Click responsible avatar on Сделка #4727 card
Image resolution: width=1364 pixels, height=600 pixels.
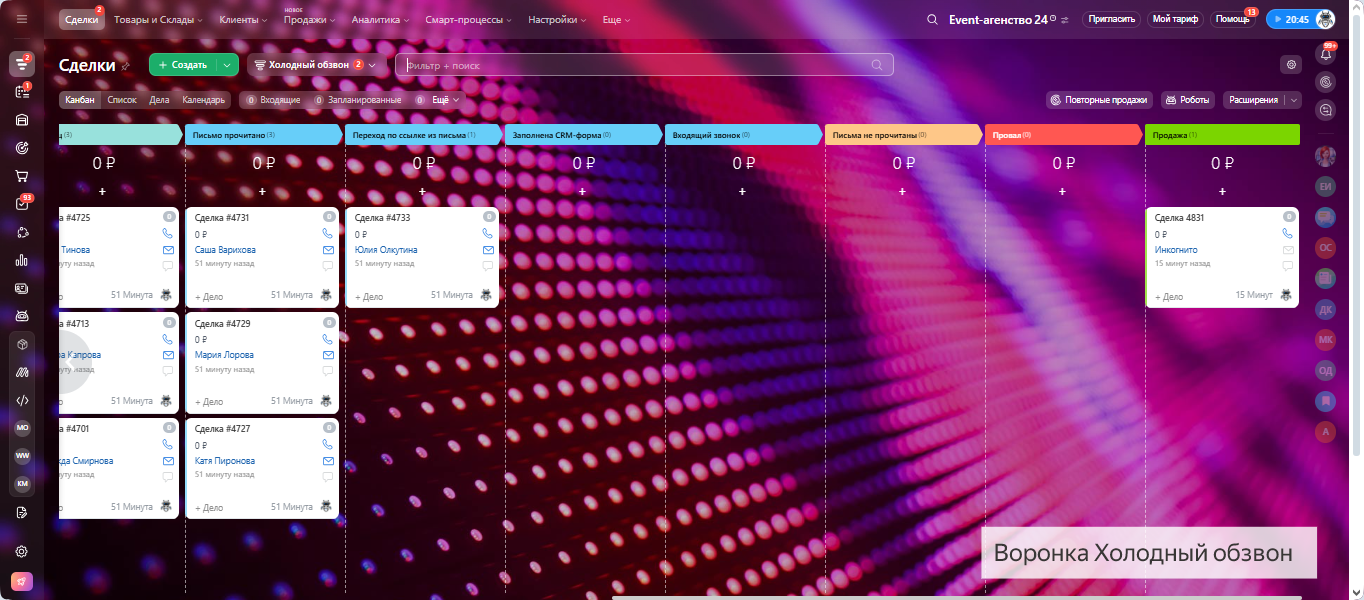[x=325, y=507]
